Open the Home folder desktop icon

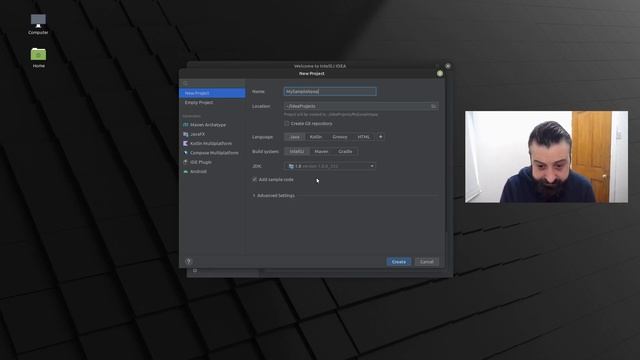pyautogui.click(x=38, y=58)
